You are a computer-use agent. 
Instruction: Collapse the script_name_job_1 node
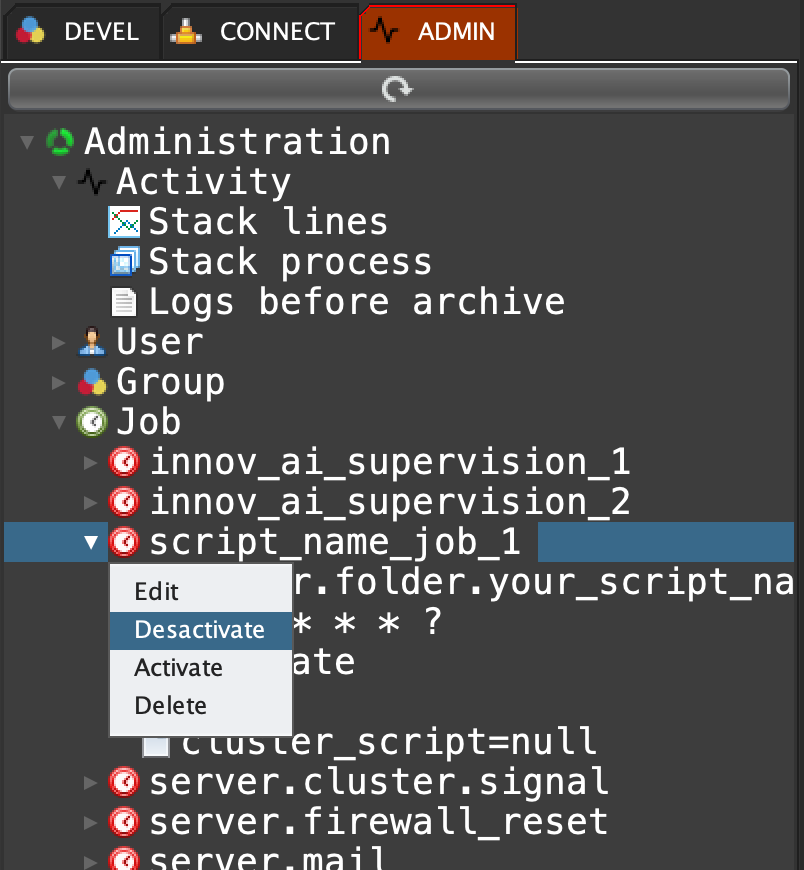click(91, 542)
